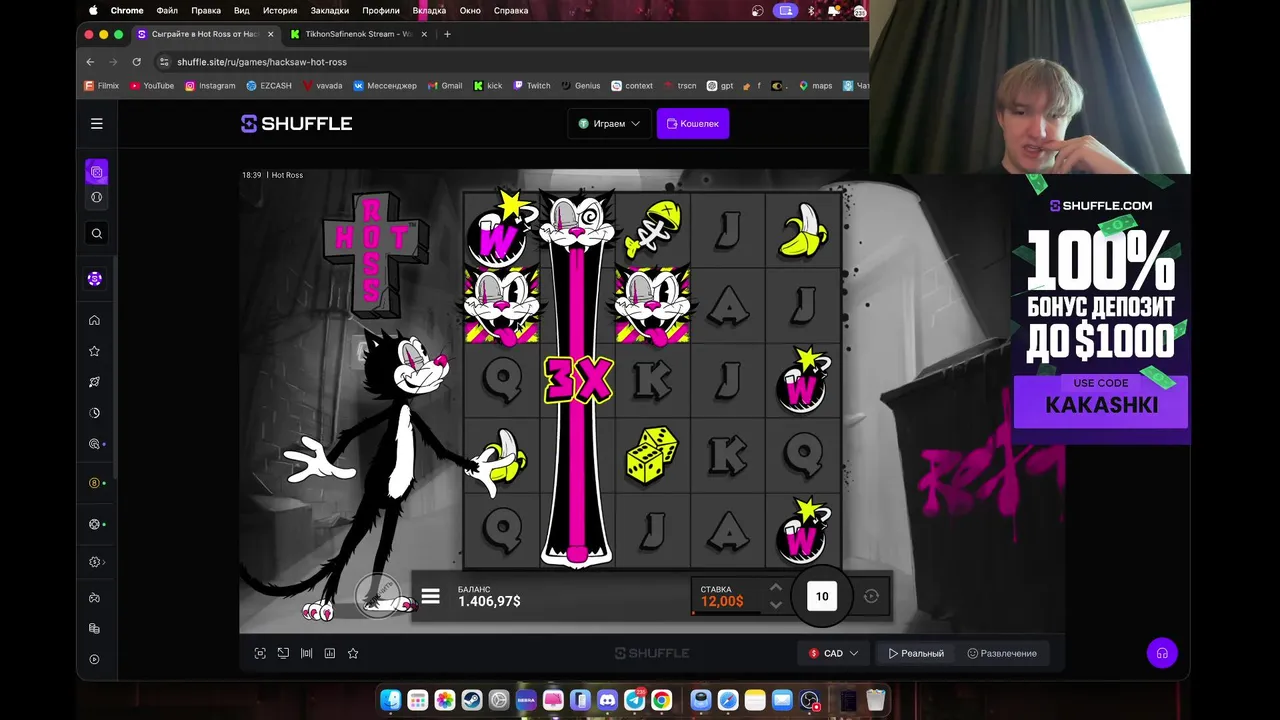Viewport: 1280px width, 720px height.
Task: Open sidebar search magnifier
Action: point(97,233)
